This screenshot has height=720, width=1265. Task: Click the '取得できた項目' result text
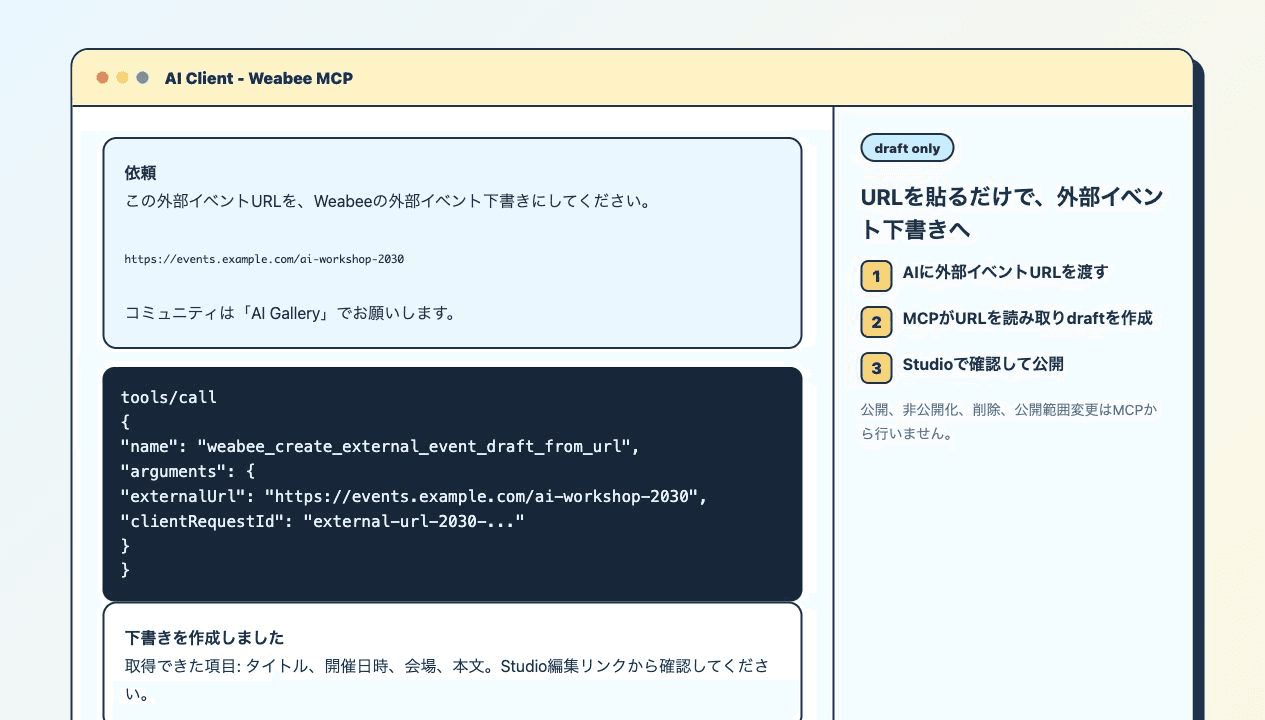pos(448,679)
